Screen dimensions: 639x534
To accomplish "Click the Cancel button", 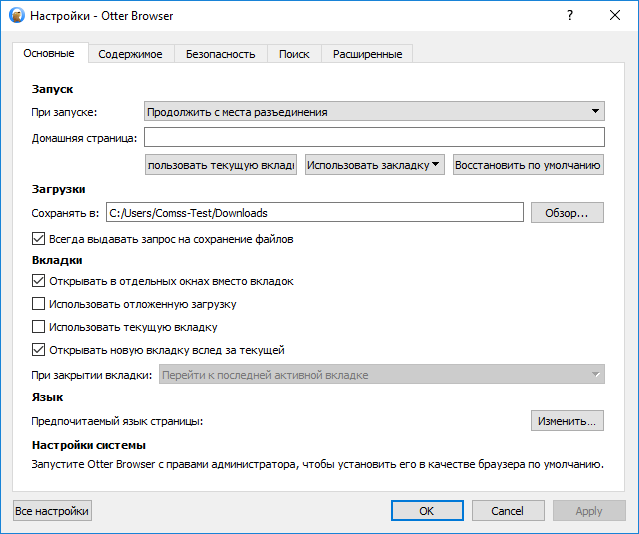I will 508,511.
